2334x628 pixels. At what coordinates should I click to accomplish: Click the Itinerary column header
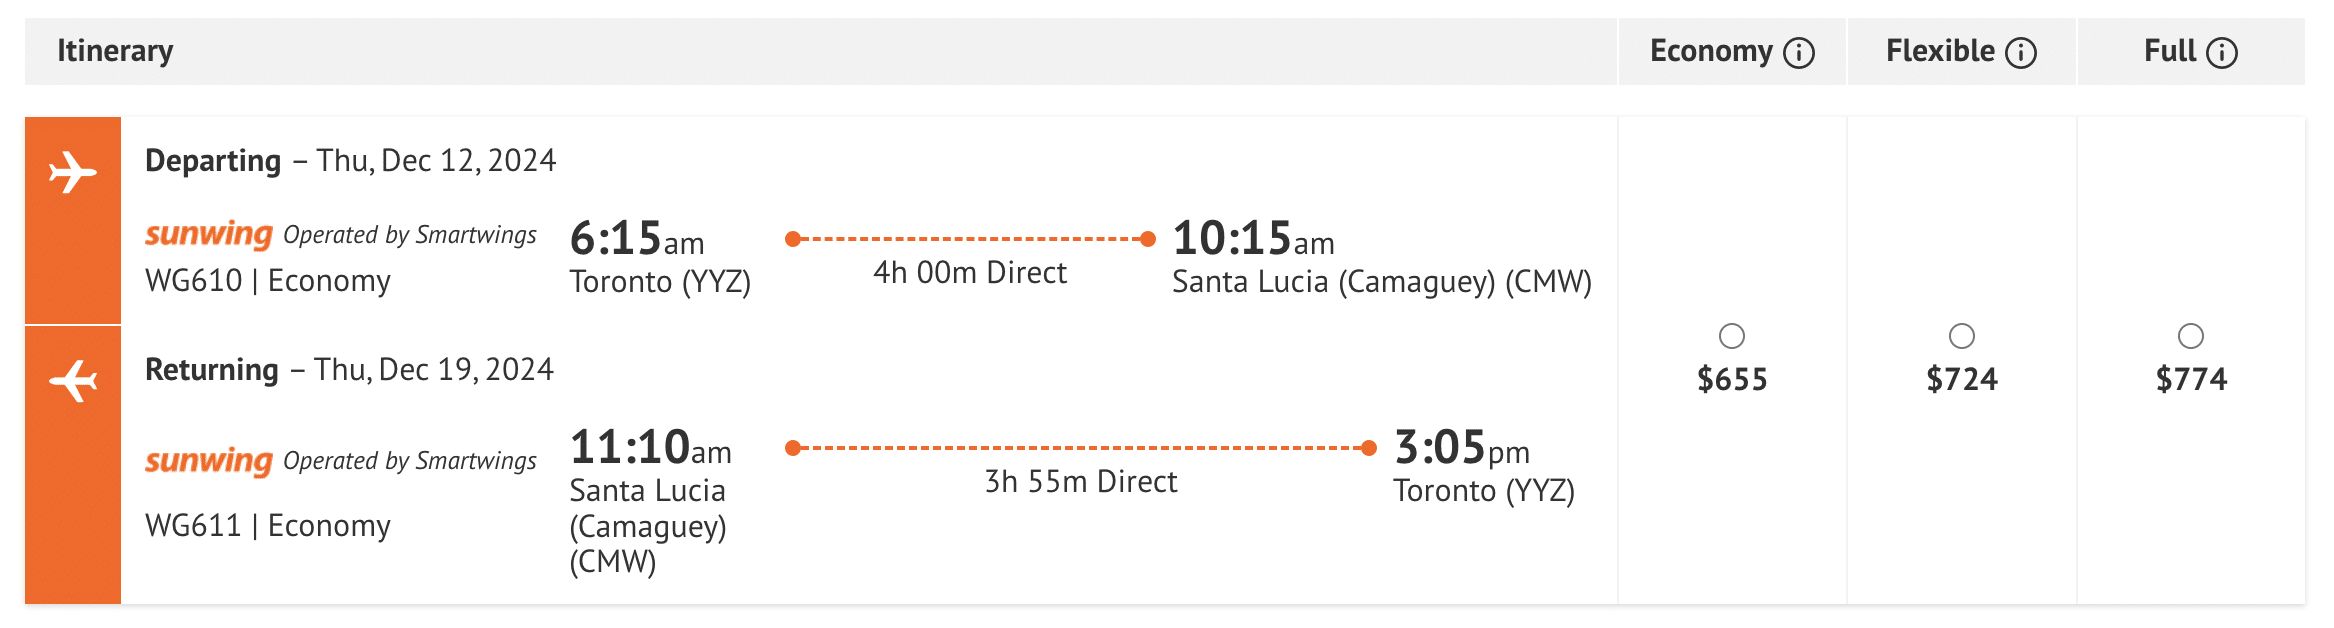click(x=115, y=51)
